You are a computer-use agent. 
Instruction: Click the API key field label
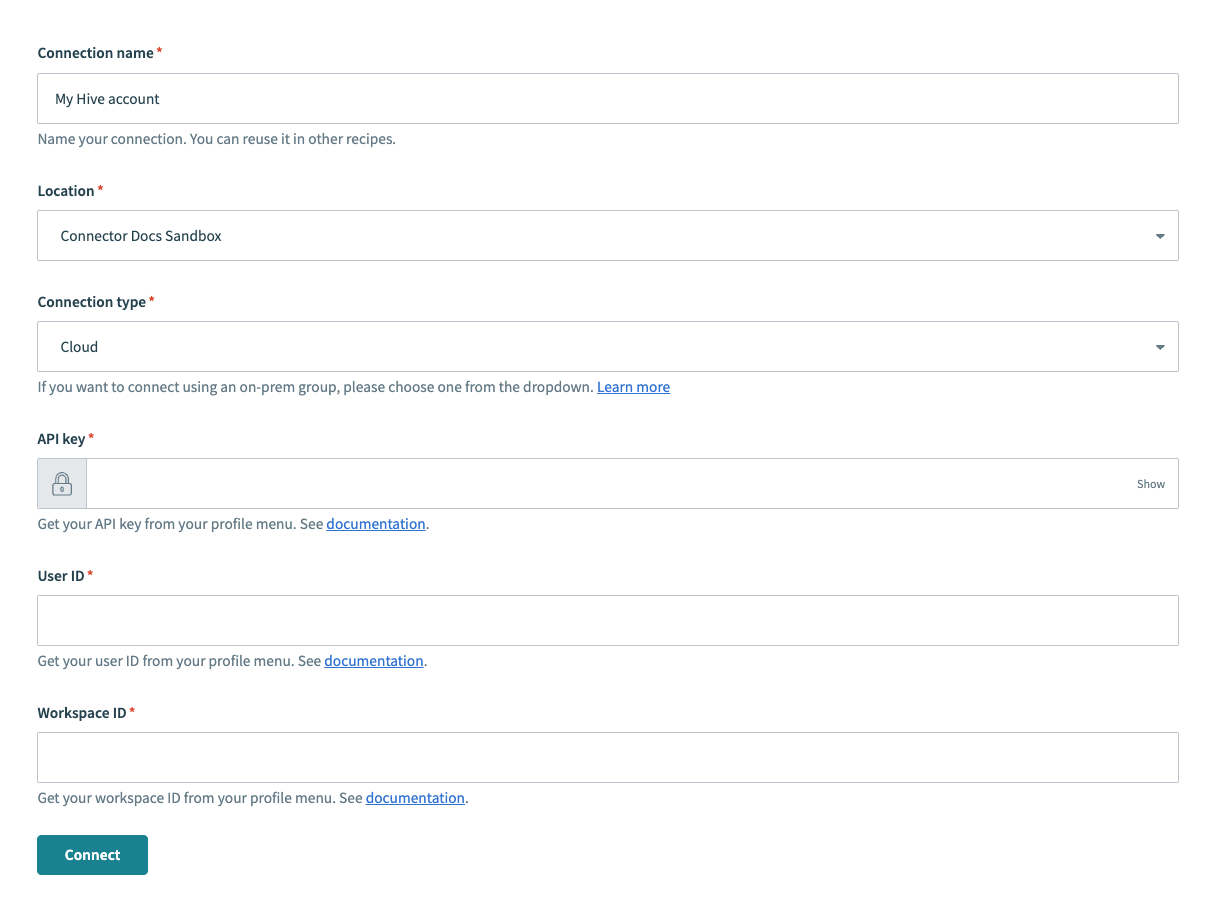(61, 439)
